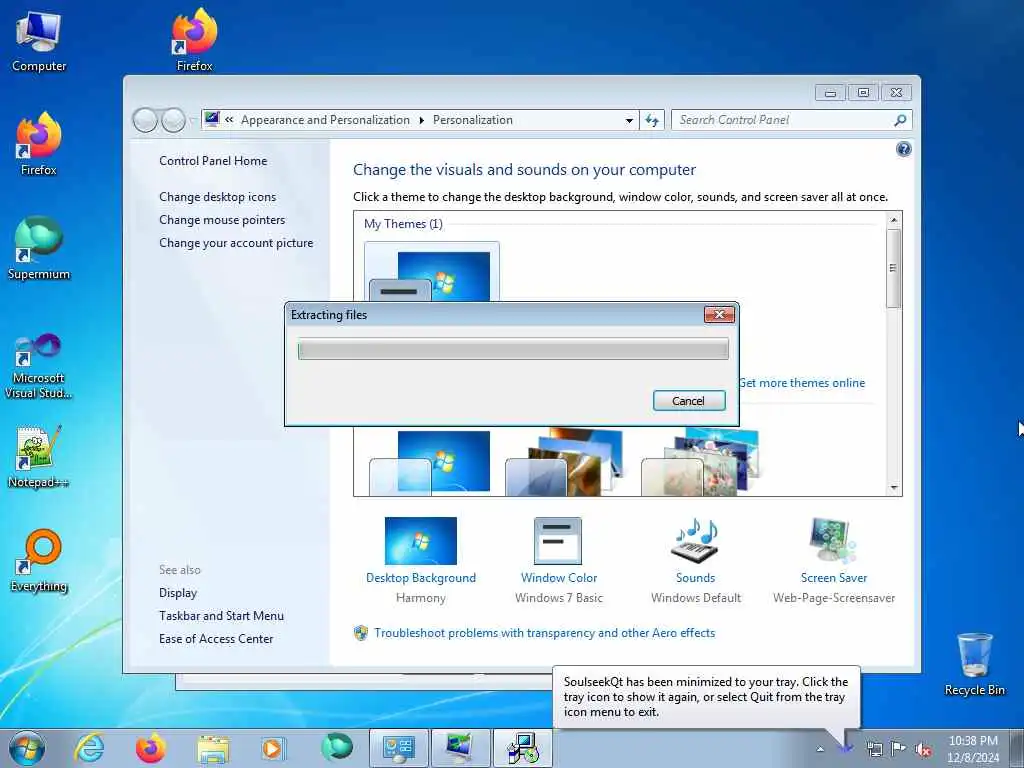Open Windows Media Player on taskbar
The image size is (1024, 768).
(272, 748)
